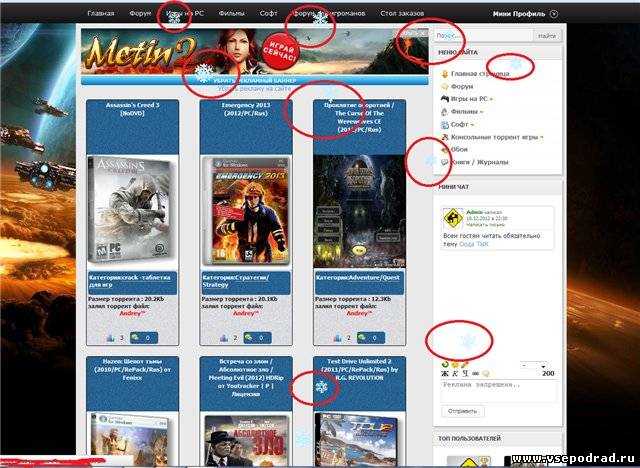This screenshot has width=640, height=468.
Task: Click the Найти search button
Action: [x=547, y=36]
